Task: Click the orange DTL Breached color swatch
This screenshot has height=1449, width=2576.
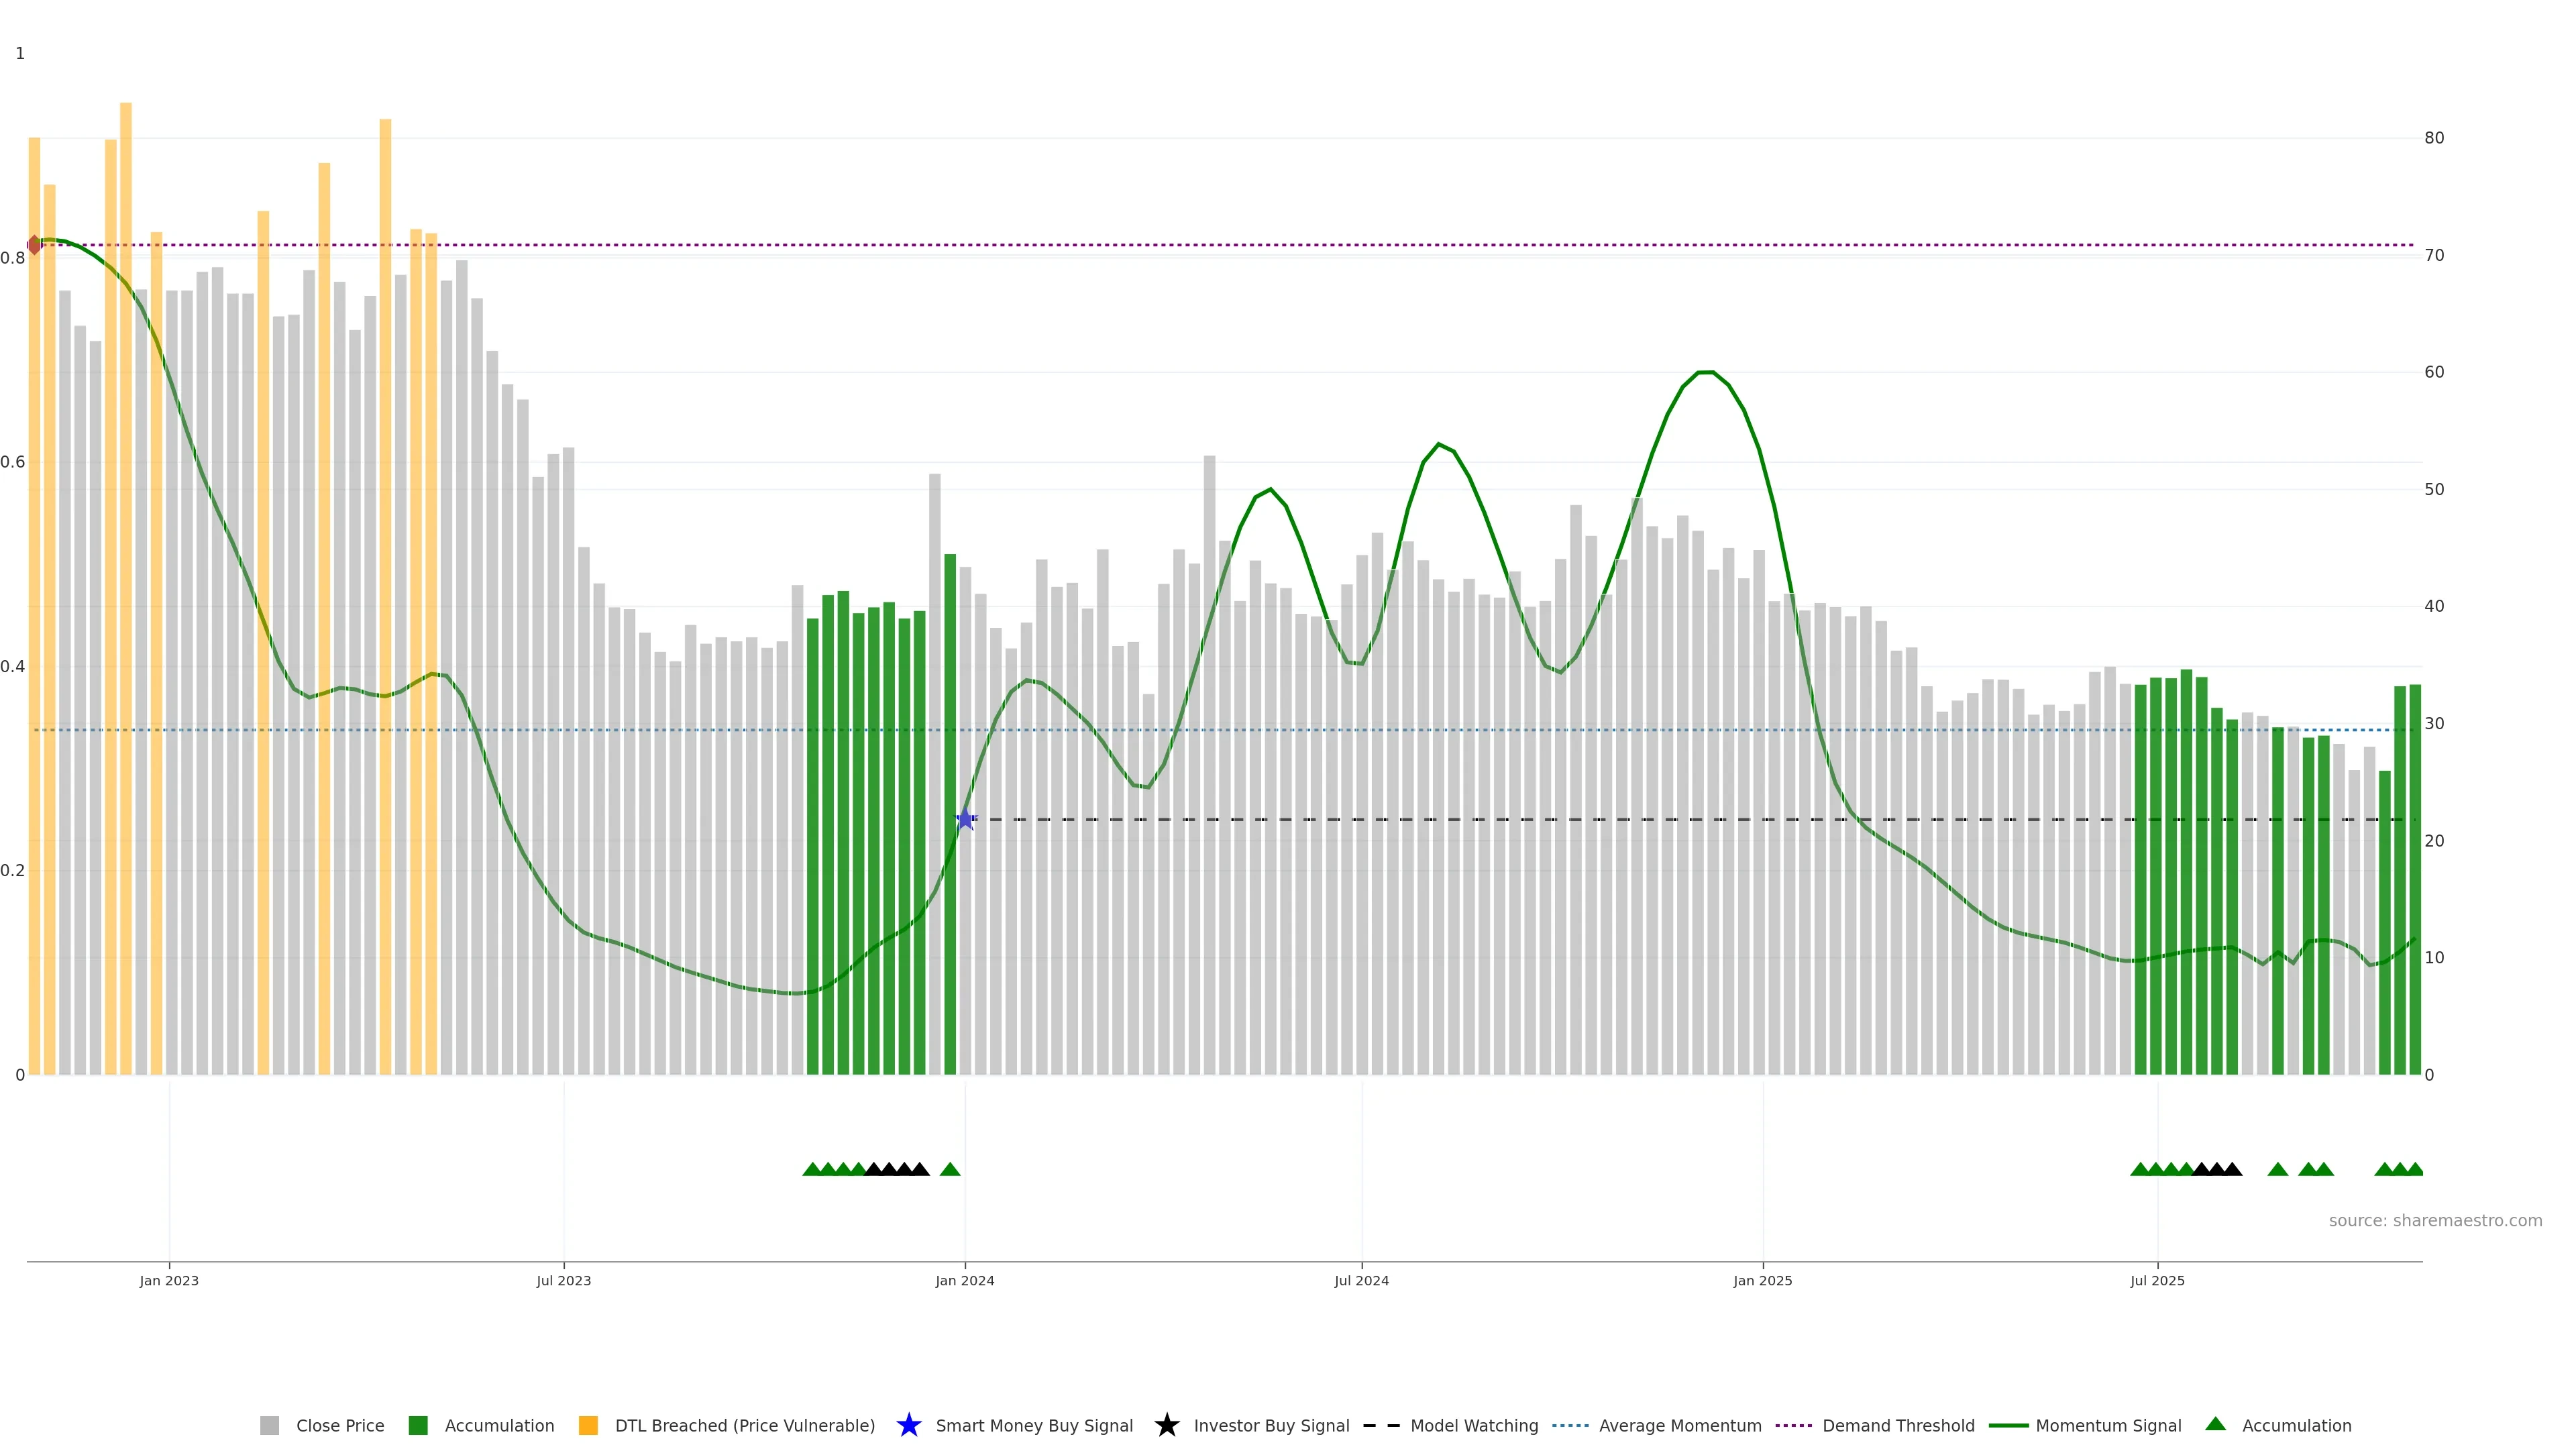Action: point(588,1426)
